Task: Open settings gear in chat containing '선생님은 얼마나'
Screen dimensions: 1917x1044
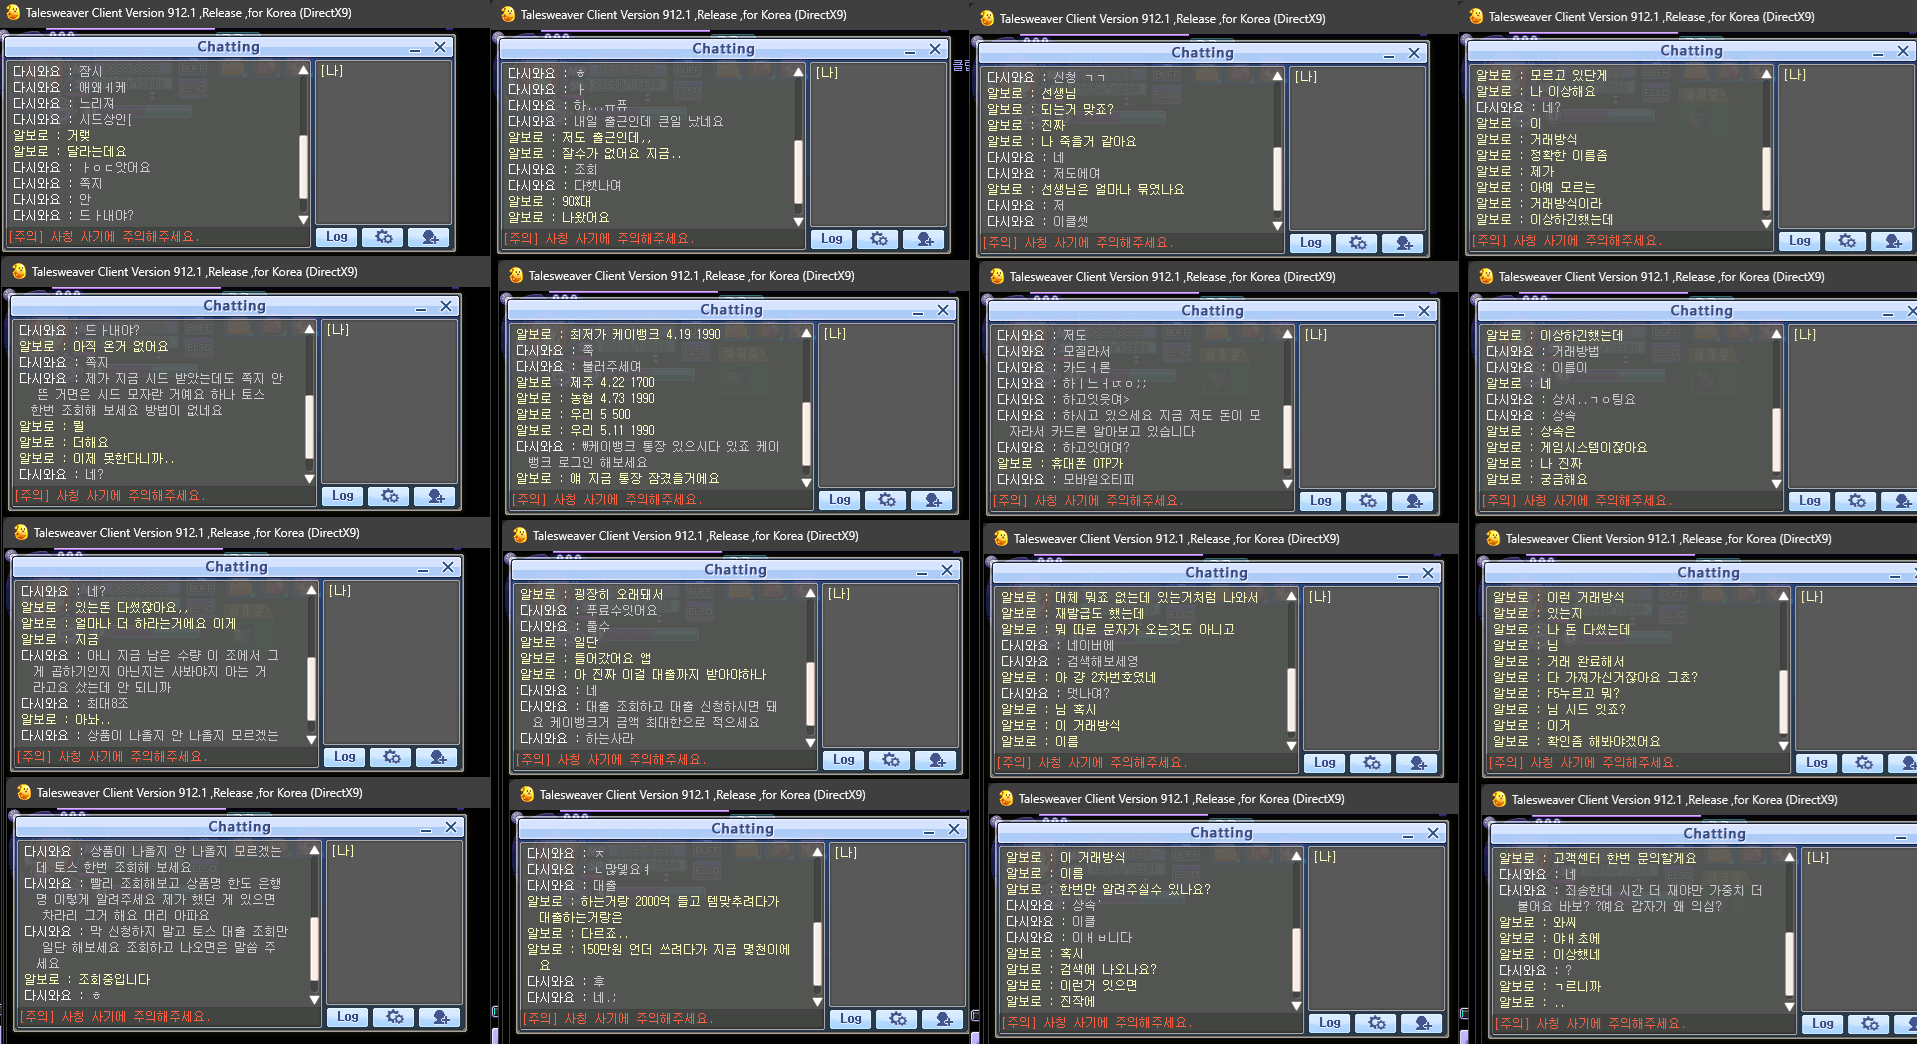Action: (1357, 243)
